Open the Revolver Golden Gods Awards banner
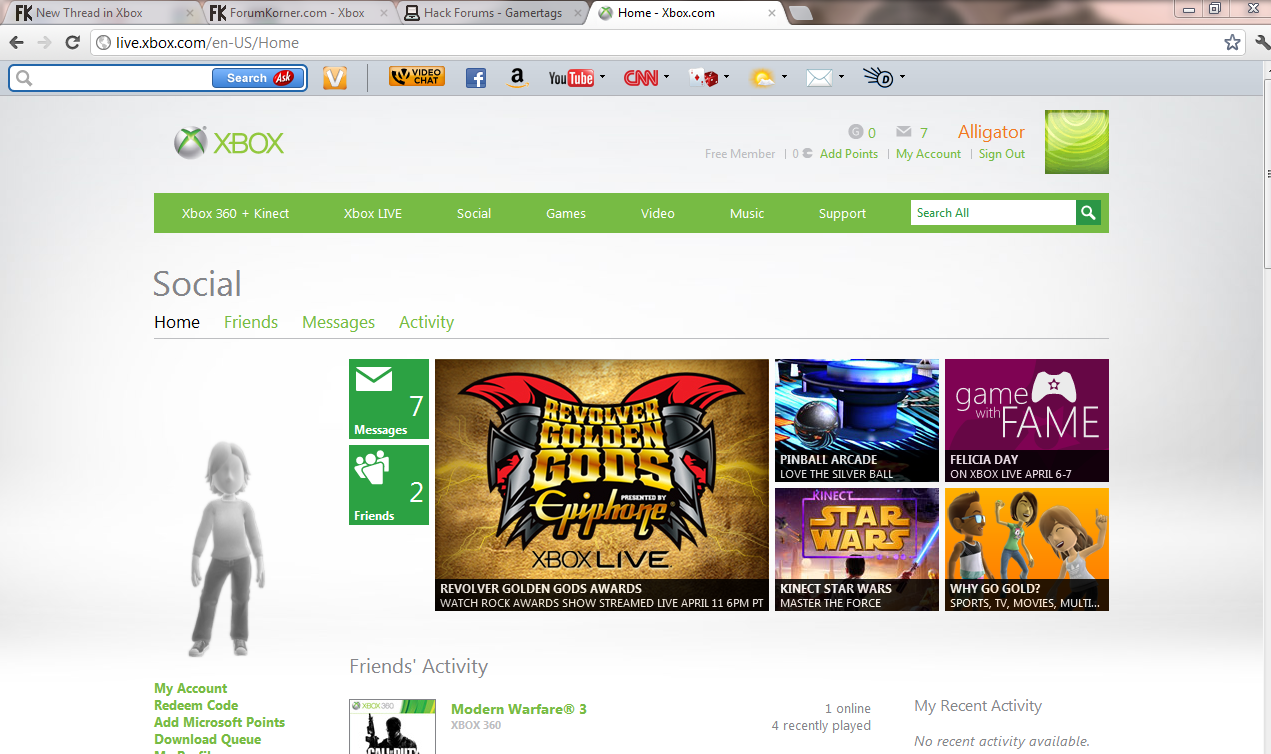1271x754 pixels. click(602, 485)
